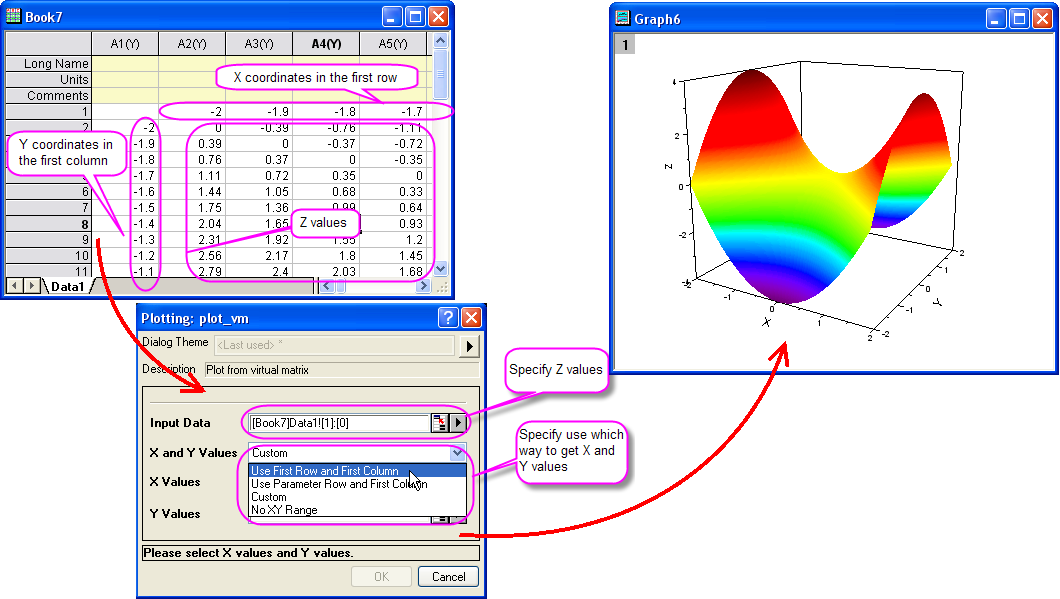Click the Book7 window icon
Screen dimensions: 1060x599
click(14, 16)
